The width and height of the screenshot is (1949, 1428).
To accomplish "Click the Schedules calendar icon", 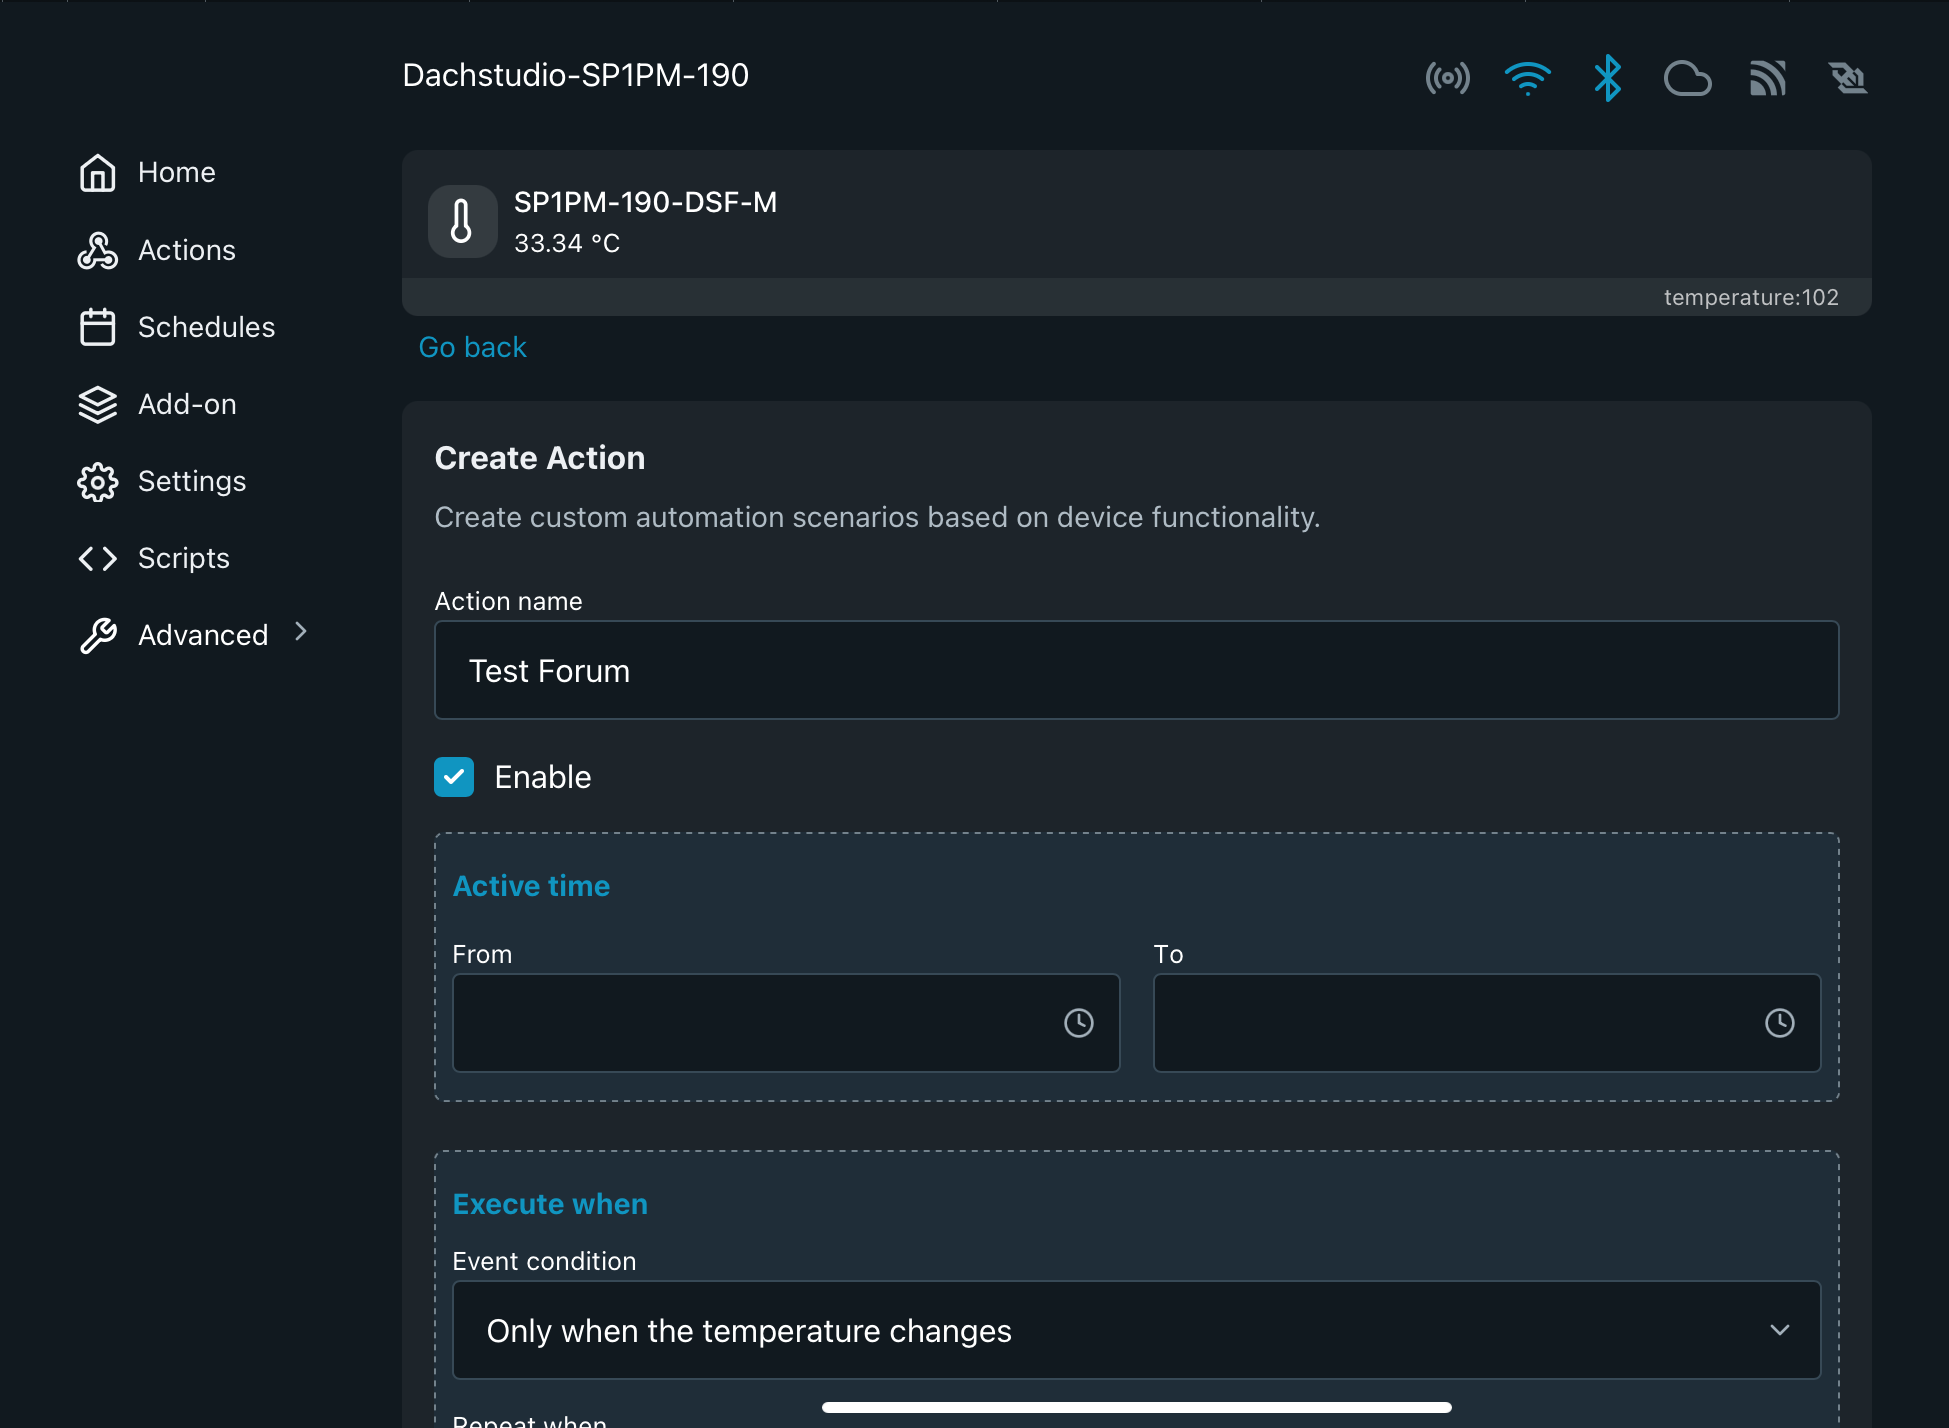I will 97,327.
